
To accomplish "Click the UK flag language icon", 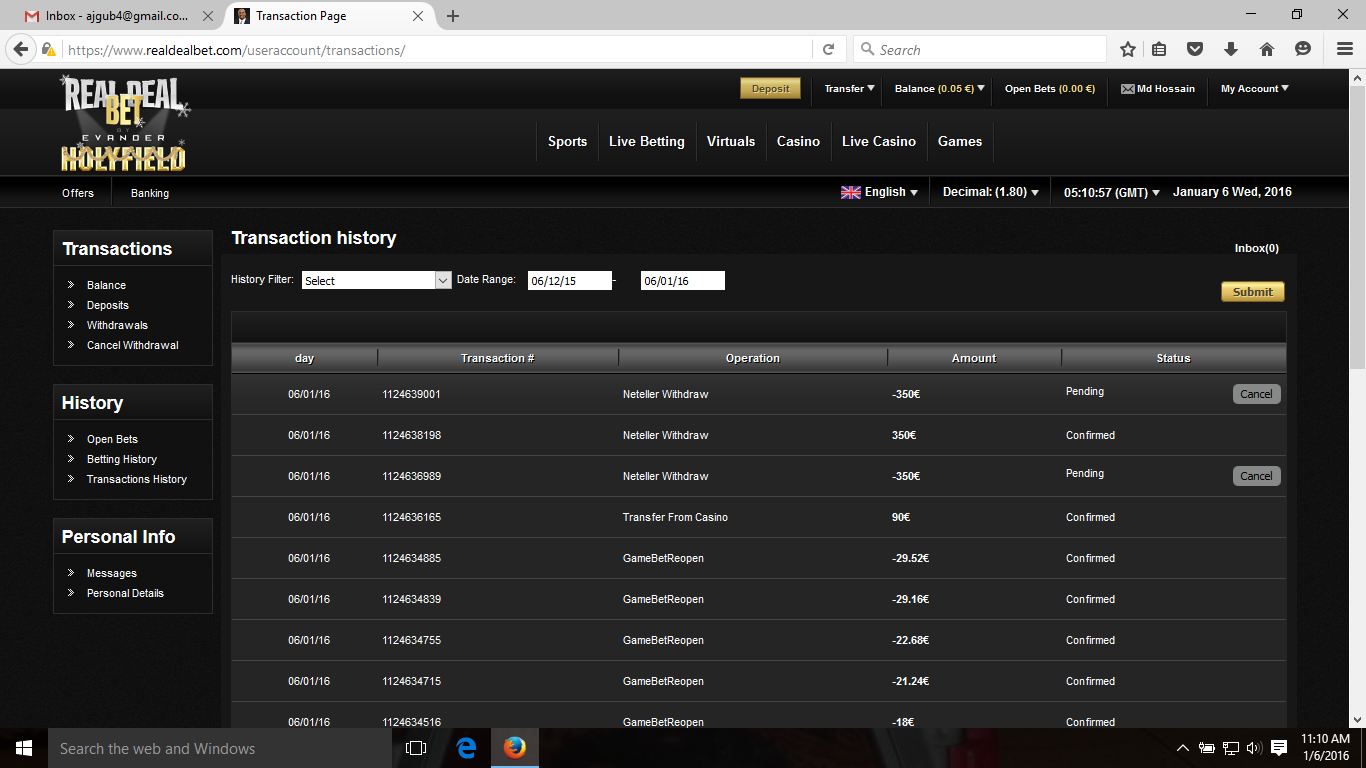I will [x=851, y=192].
